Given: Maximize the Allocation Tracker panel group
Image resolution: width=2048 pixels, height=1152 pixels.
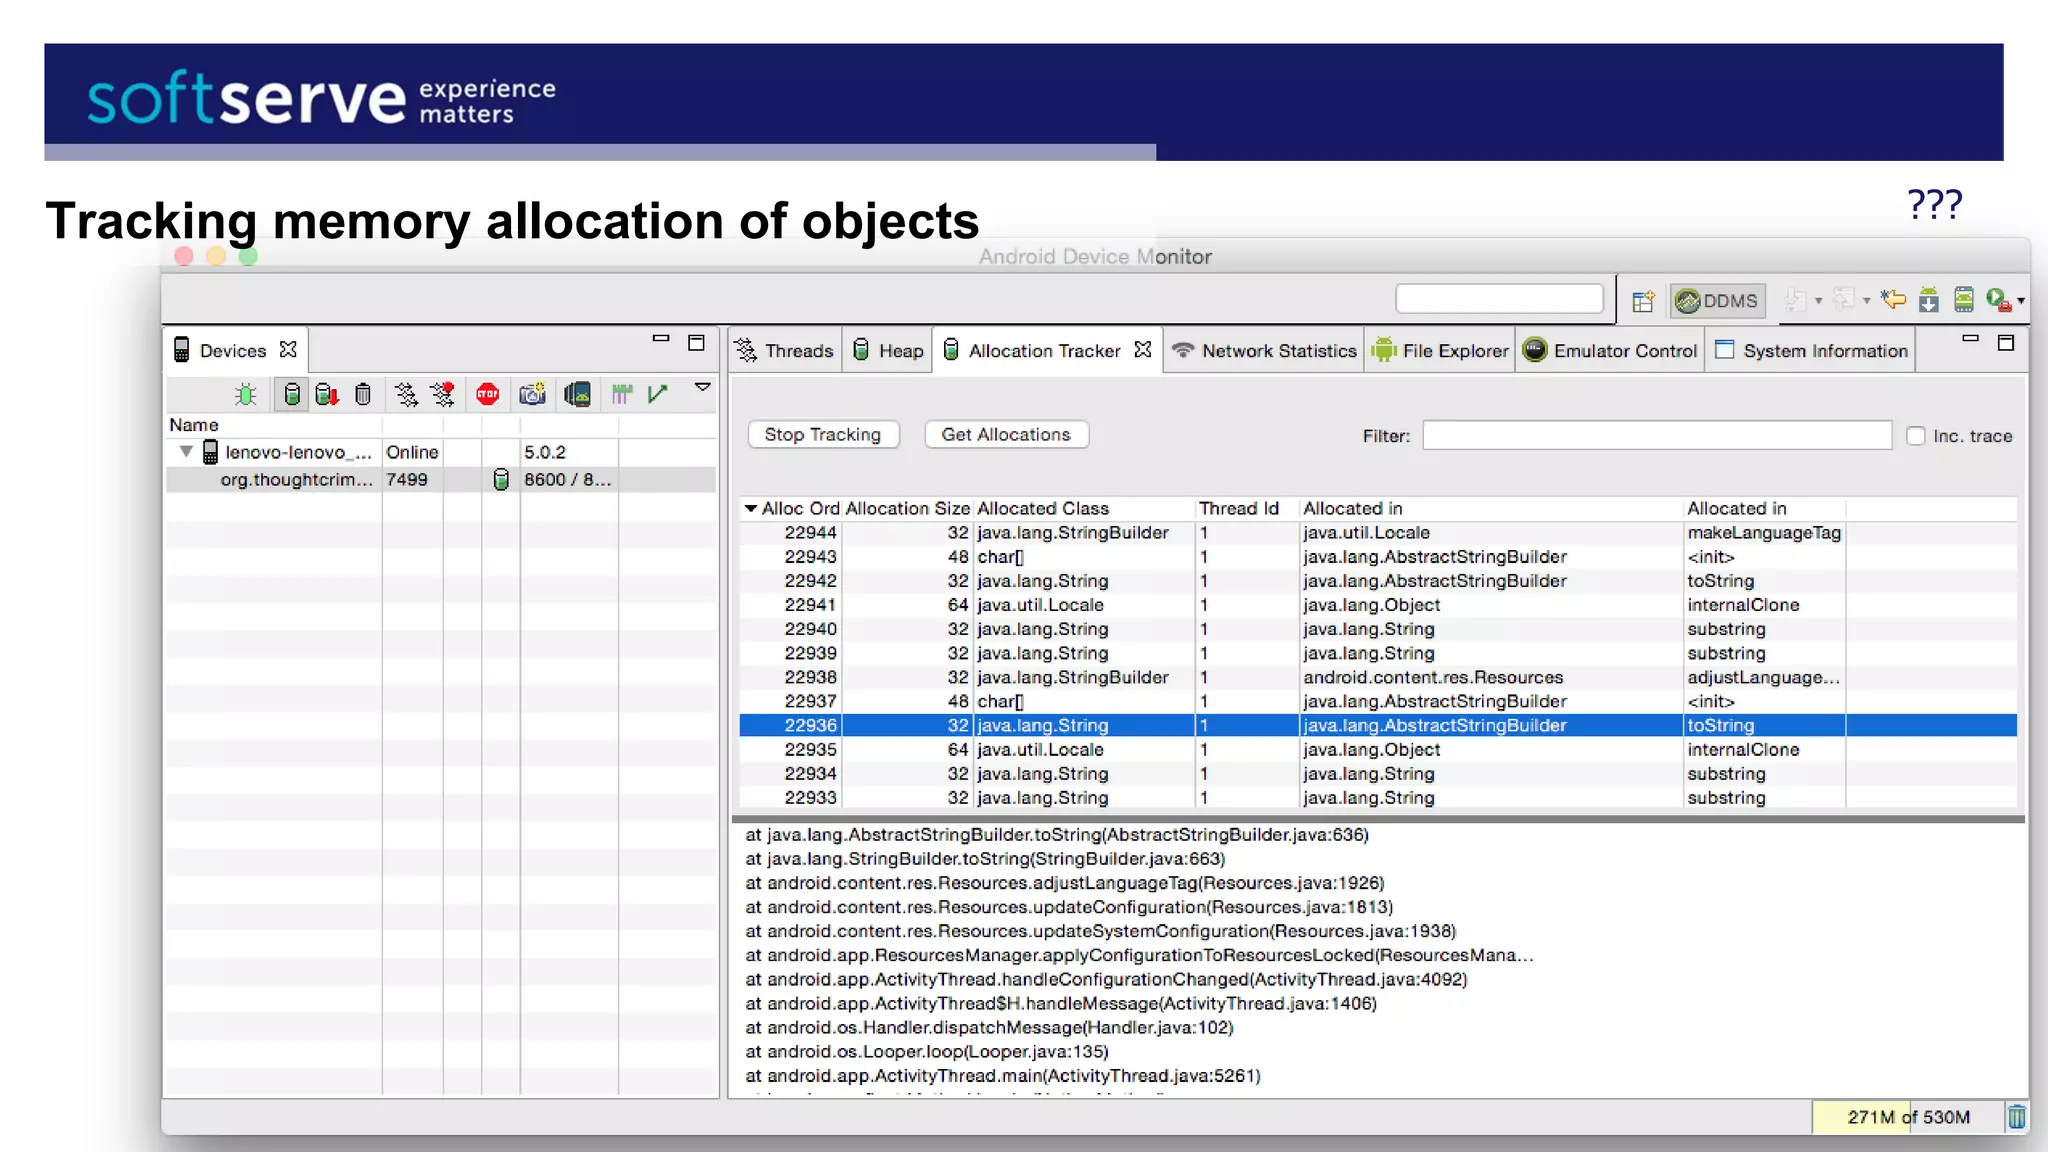Looking at the screenshot, I should 2006,343.
